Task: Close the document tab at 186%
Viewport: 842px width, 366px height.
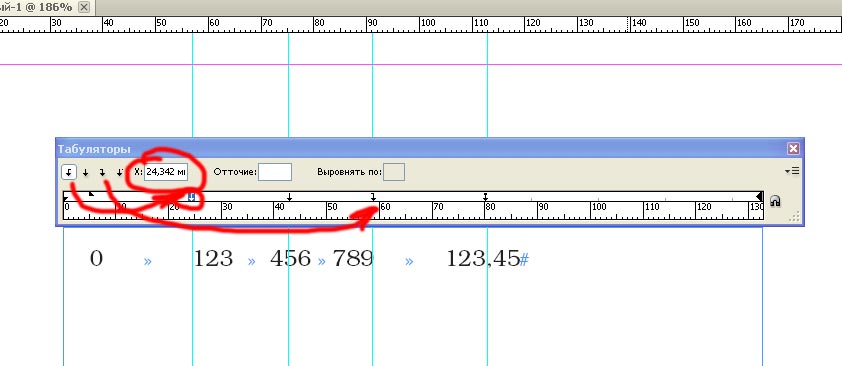Action: (84, 7)
